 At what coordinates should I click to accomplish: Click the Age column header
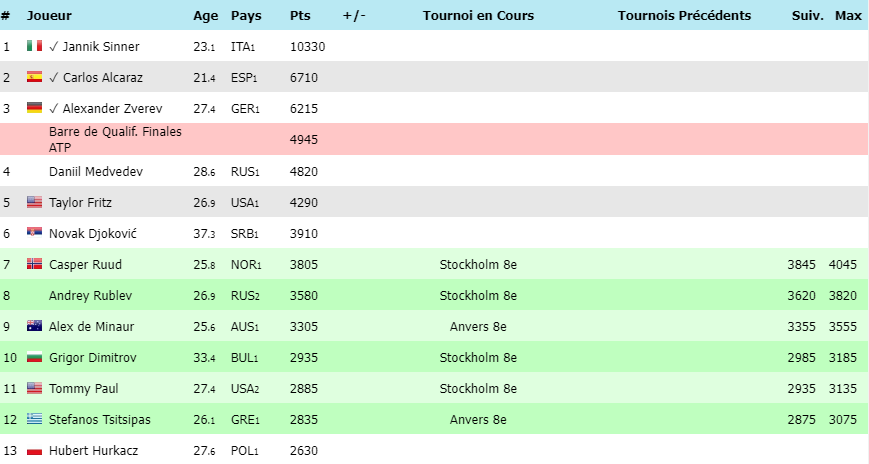pos(205,15)
